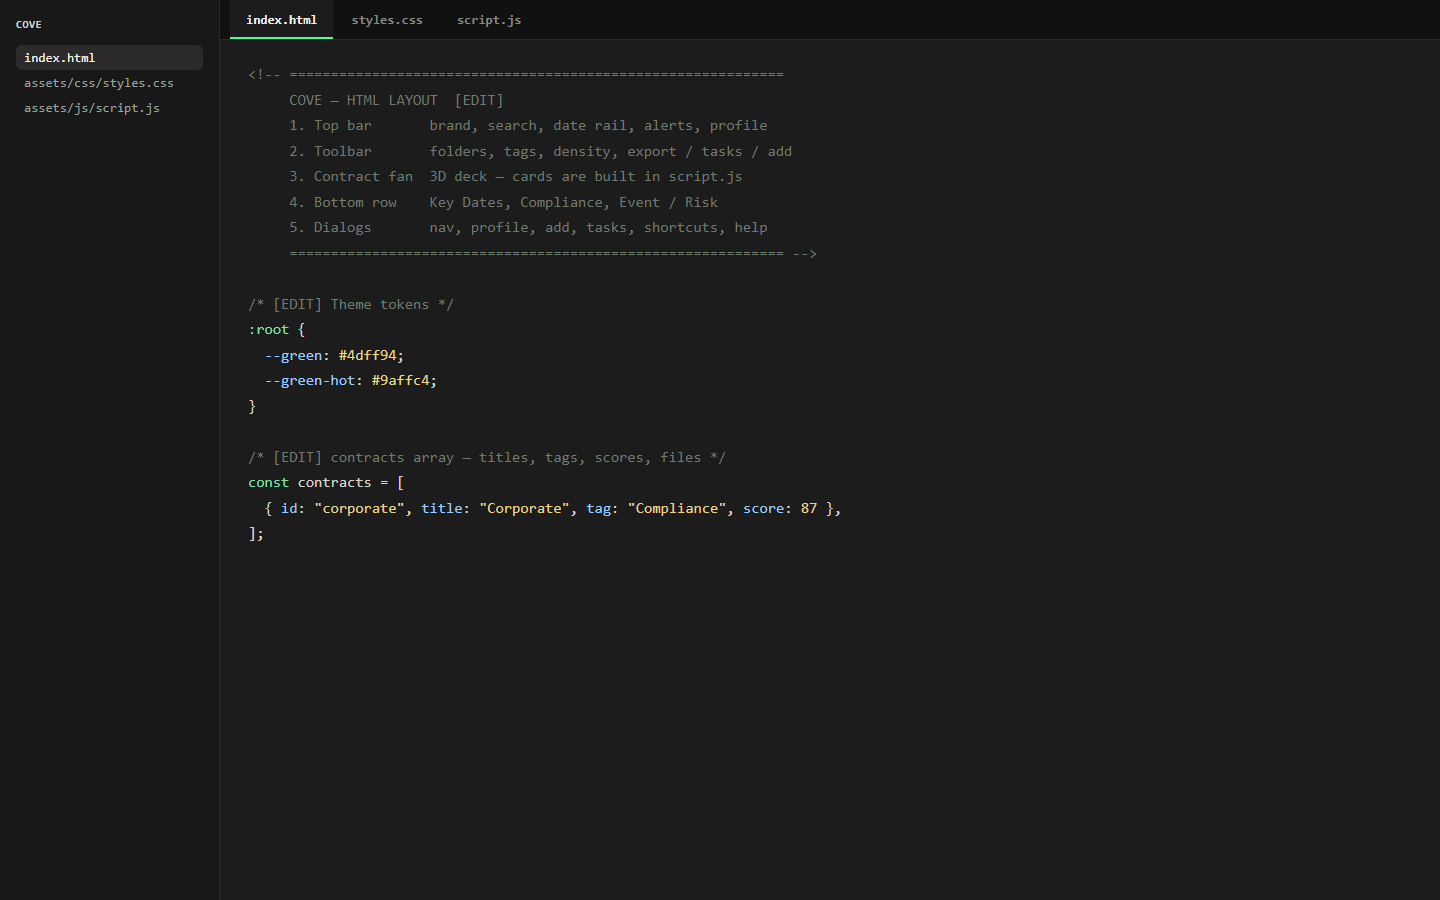Image resolution: width=1440 pixels, height=900 pixels.
Task: Click the 'const contracts = [' line
Action: point(326,483)
